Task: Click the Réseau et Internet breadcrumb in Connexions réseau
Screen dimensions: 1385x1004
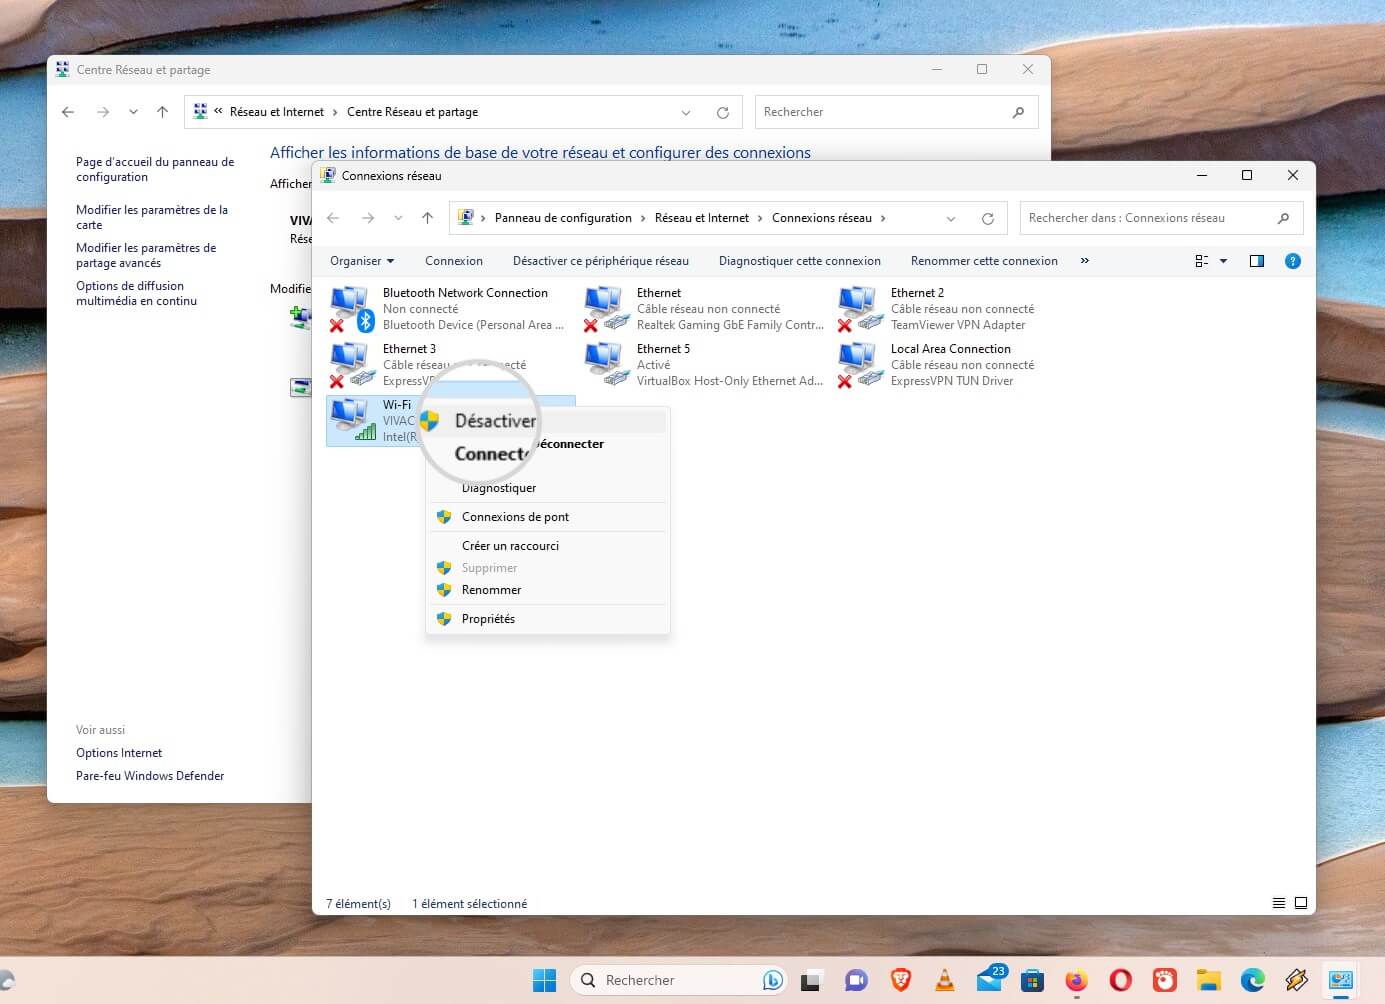Action: pos(702,218)
